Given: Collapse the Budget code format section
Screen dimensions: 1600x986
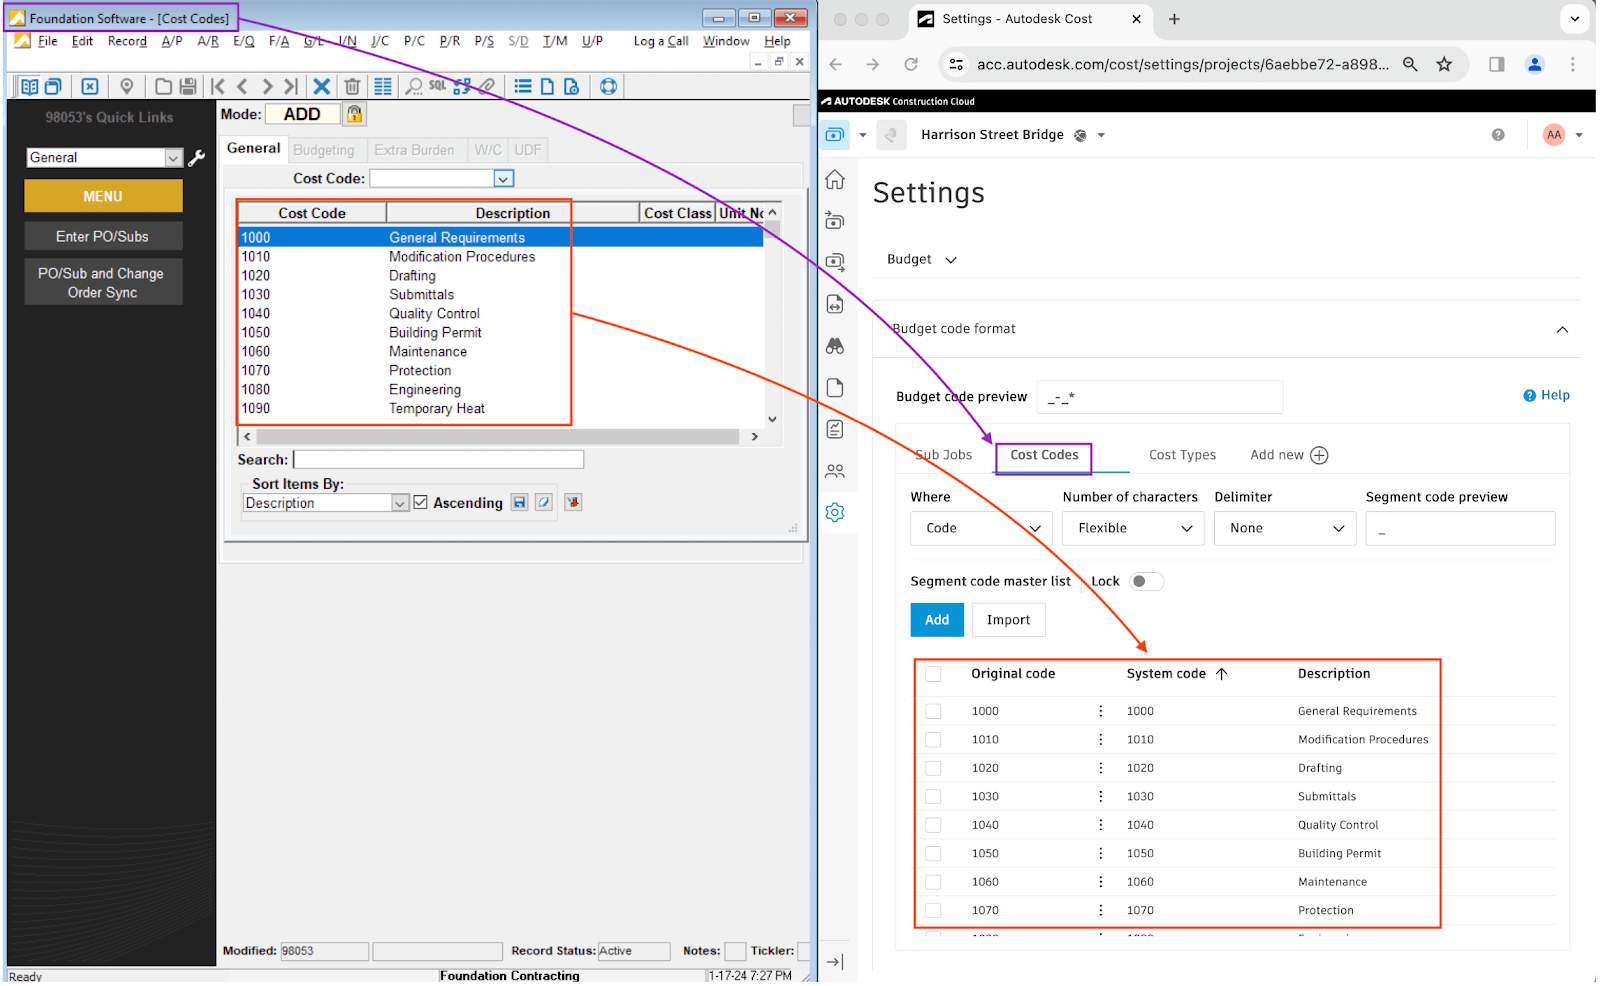Looking at the screenshot, I should click(1562, 329).
